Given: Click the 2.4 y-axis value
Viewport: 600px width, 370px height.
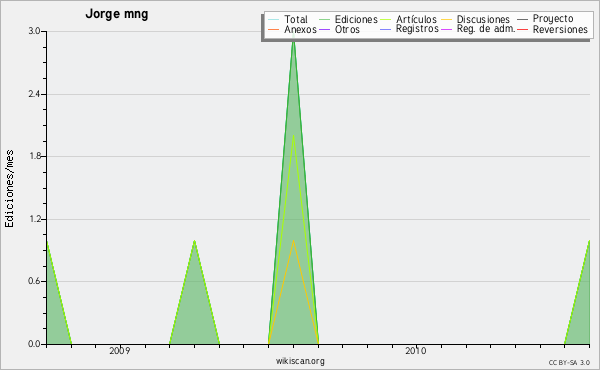Looking at the screenshot, I should 34,94.
